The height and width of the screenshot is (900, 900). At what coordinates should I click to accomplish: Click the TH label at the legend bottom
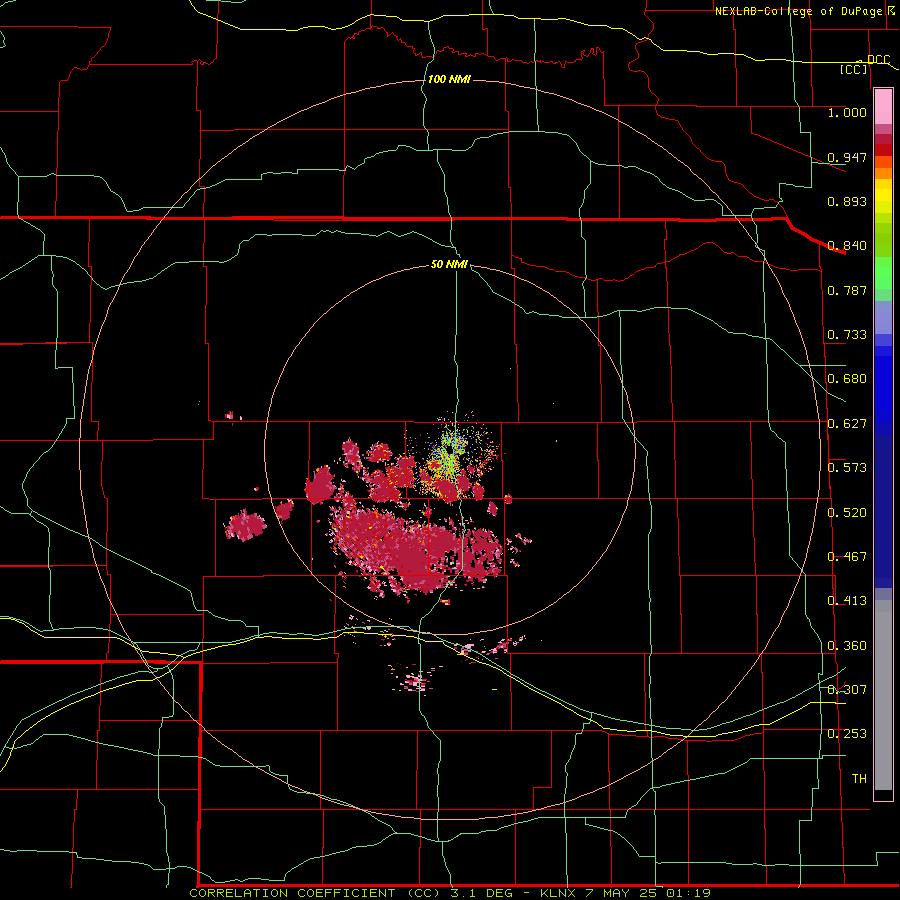pyautogui.click(x=859, y=779)
